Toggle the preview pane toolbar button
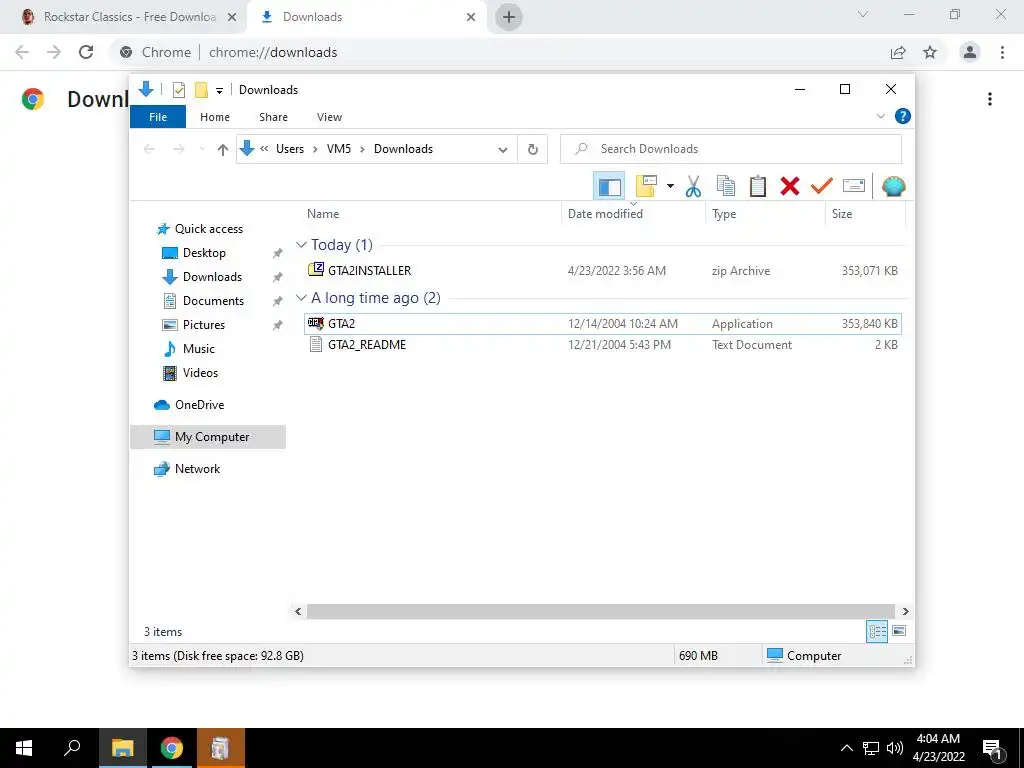Viewport: 1024px width, 768px height. point(609,187)
